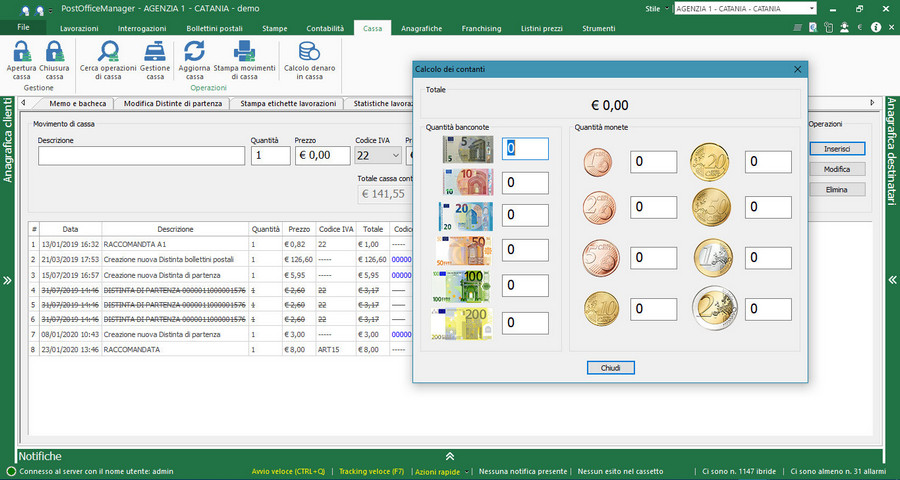
Task: Open the File menu
Action: pyautogui.click(x=24, y=28)
